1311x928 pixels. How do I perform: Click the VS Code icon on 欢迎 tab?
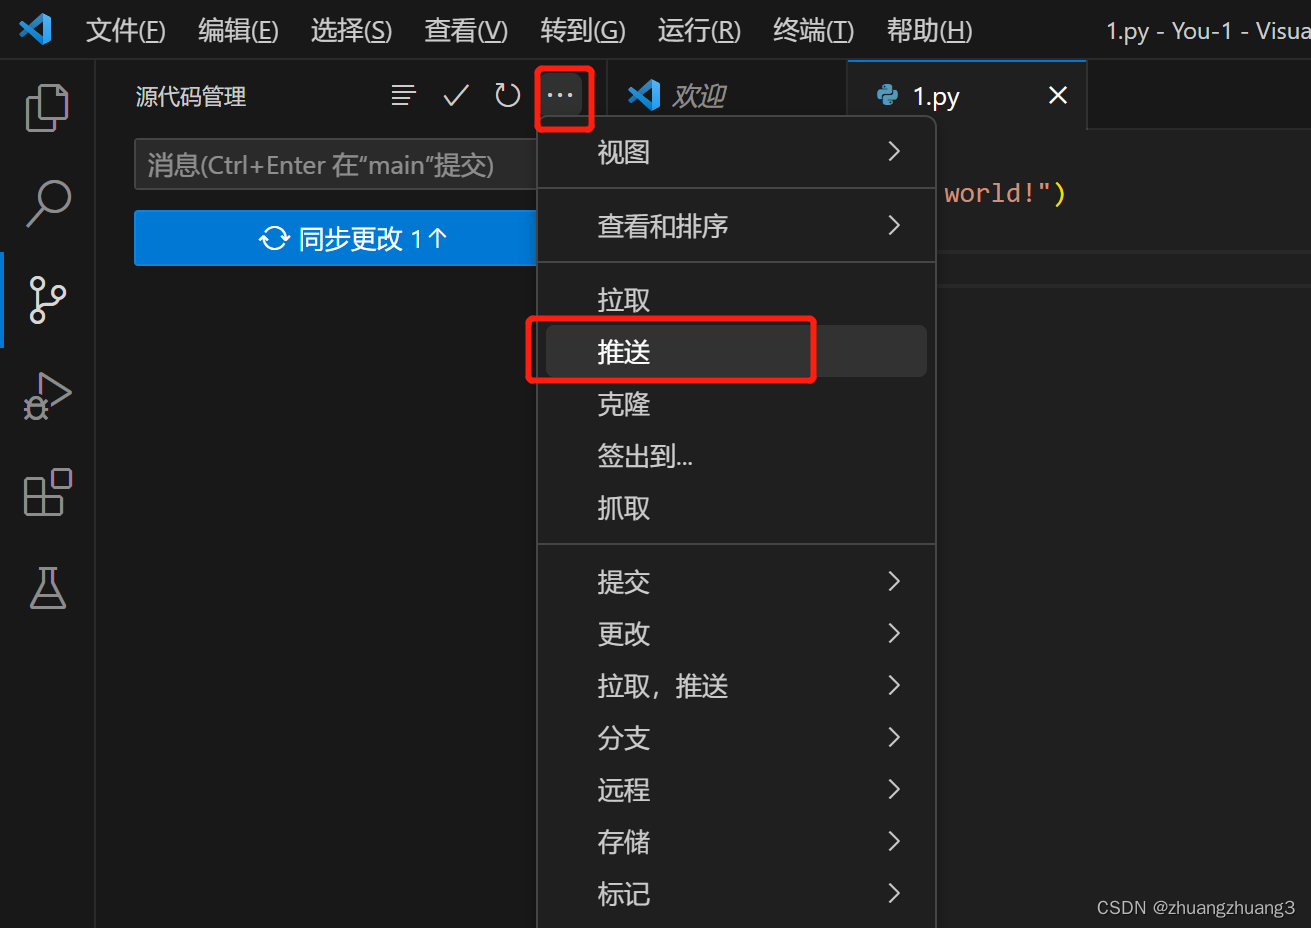(644, 95)
